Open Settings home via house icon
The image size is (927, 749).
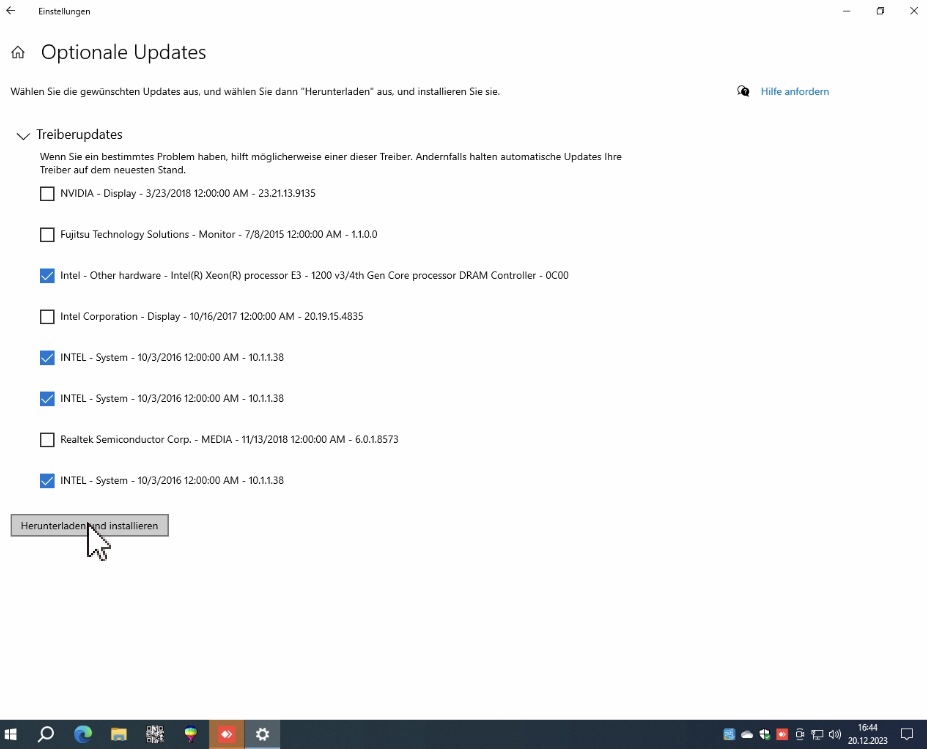pos(18,53)
